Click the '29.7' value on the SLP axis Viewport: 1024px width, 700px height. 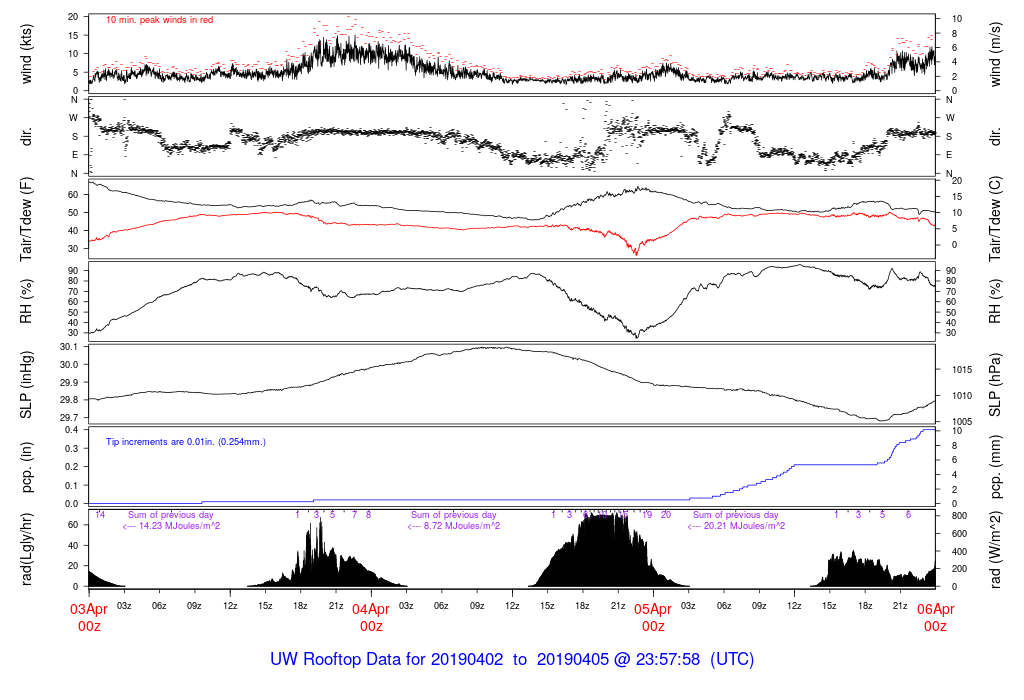[69, 418]
